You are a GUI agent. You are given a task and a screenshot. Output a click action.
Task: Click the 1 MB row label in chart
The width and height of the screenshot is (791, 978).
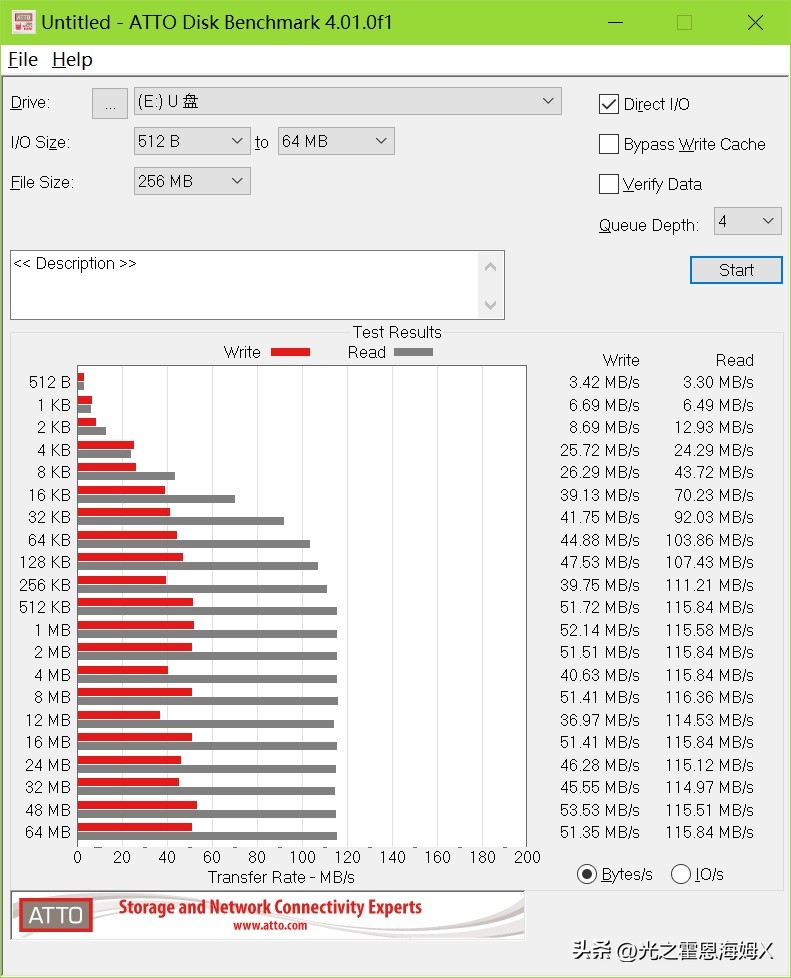tap(52, 630)
